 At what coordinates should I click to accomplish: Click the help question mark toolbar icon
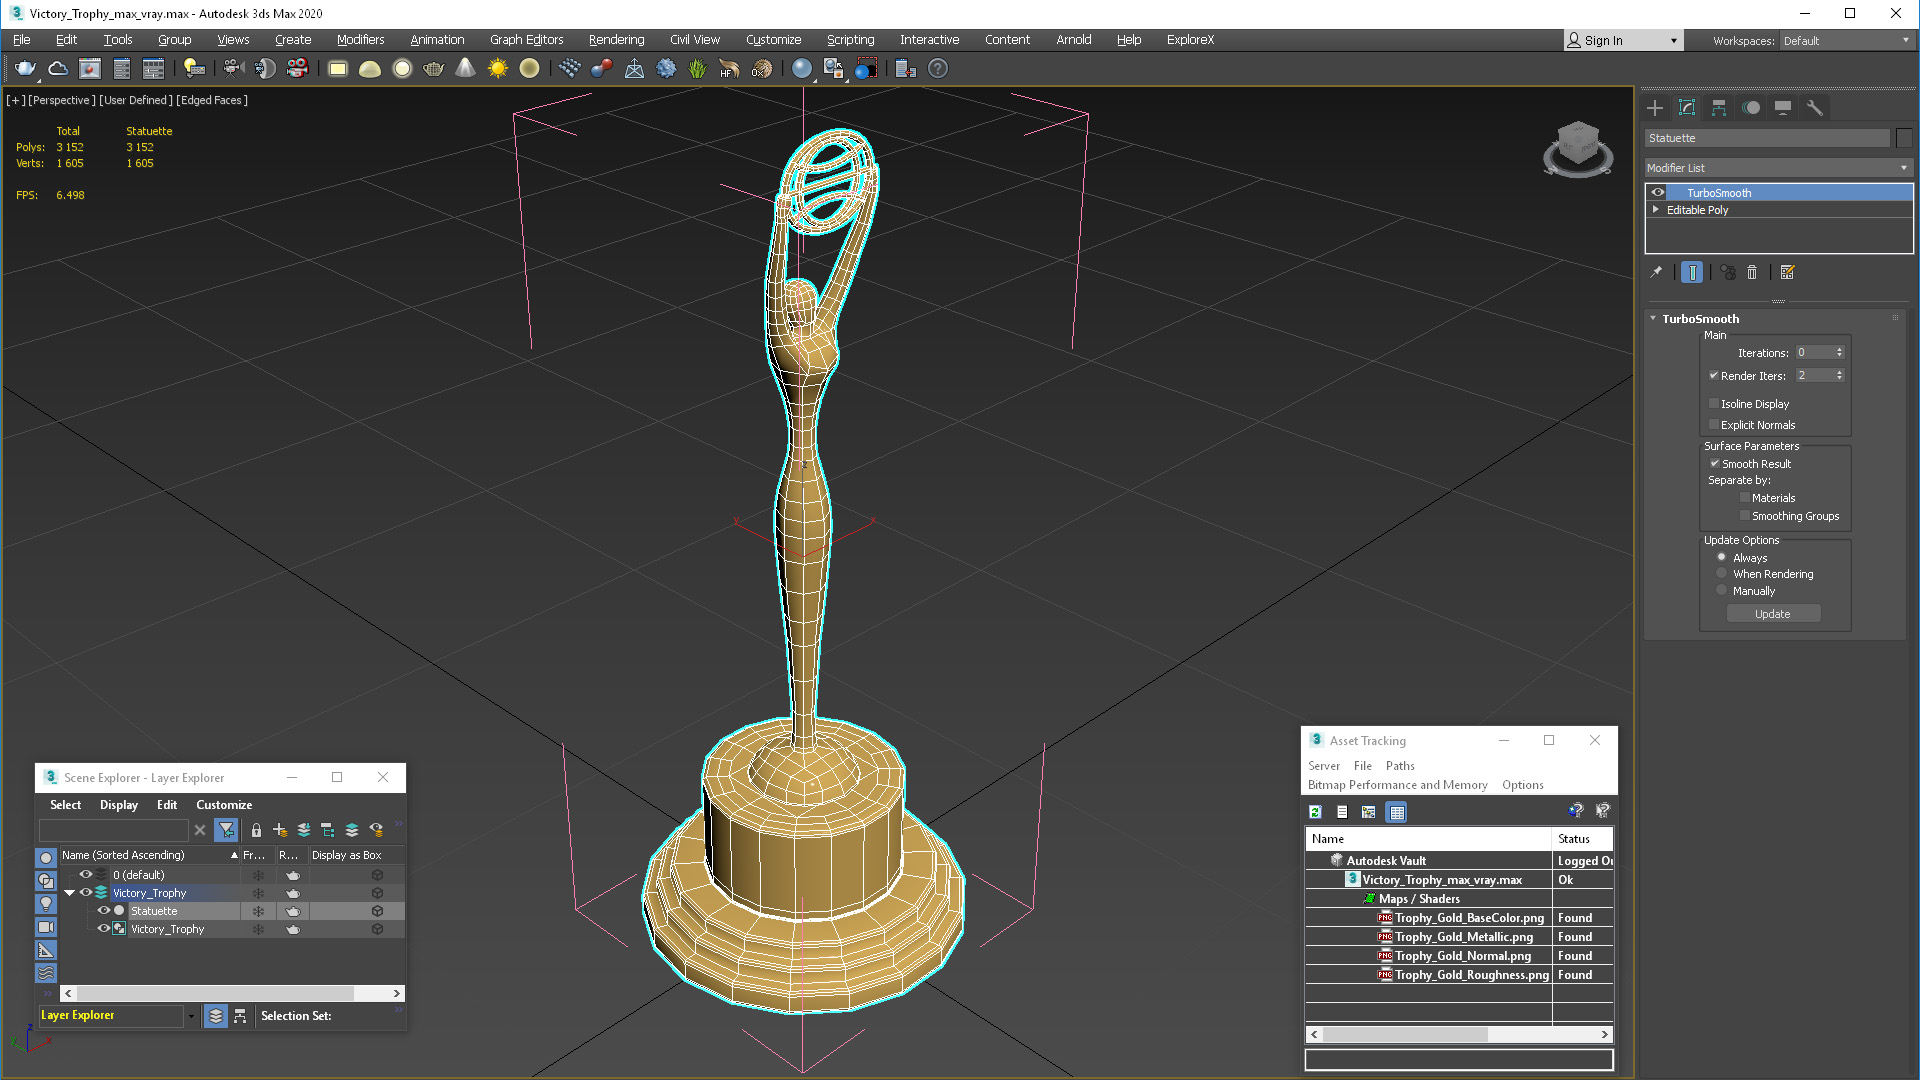pos(937,68)
